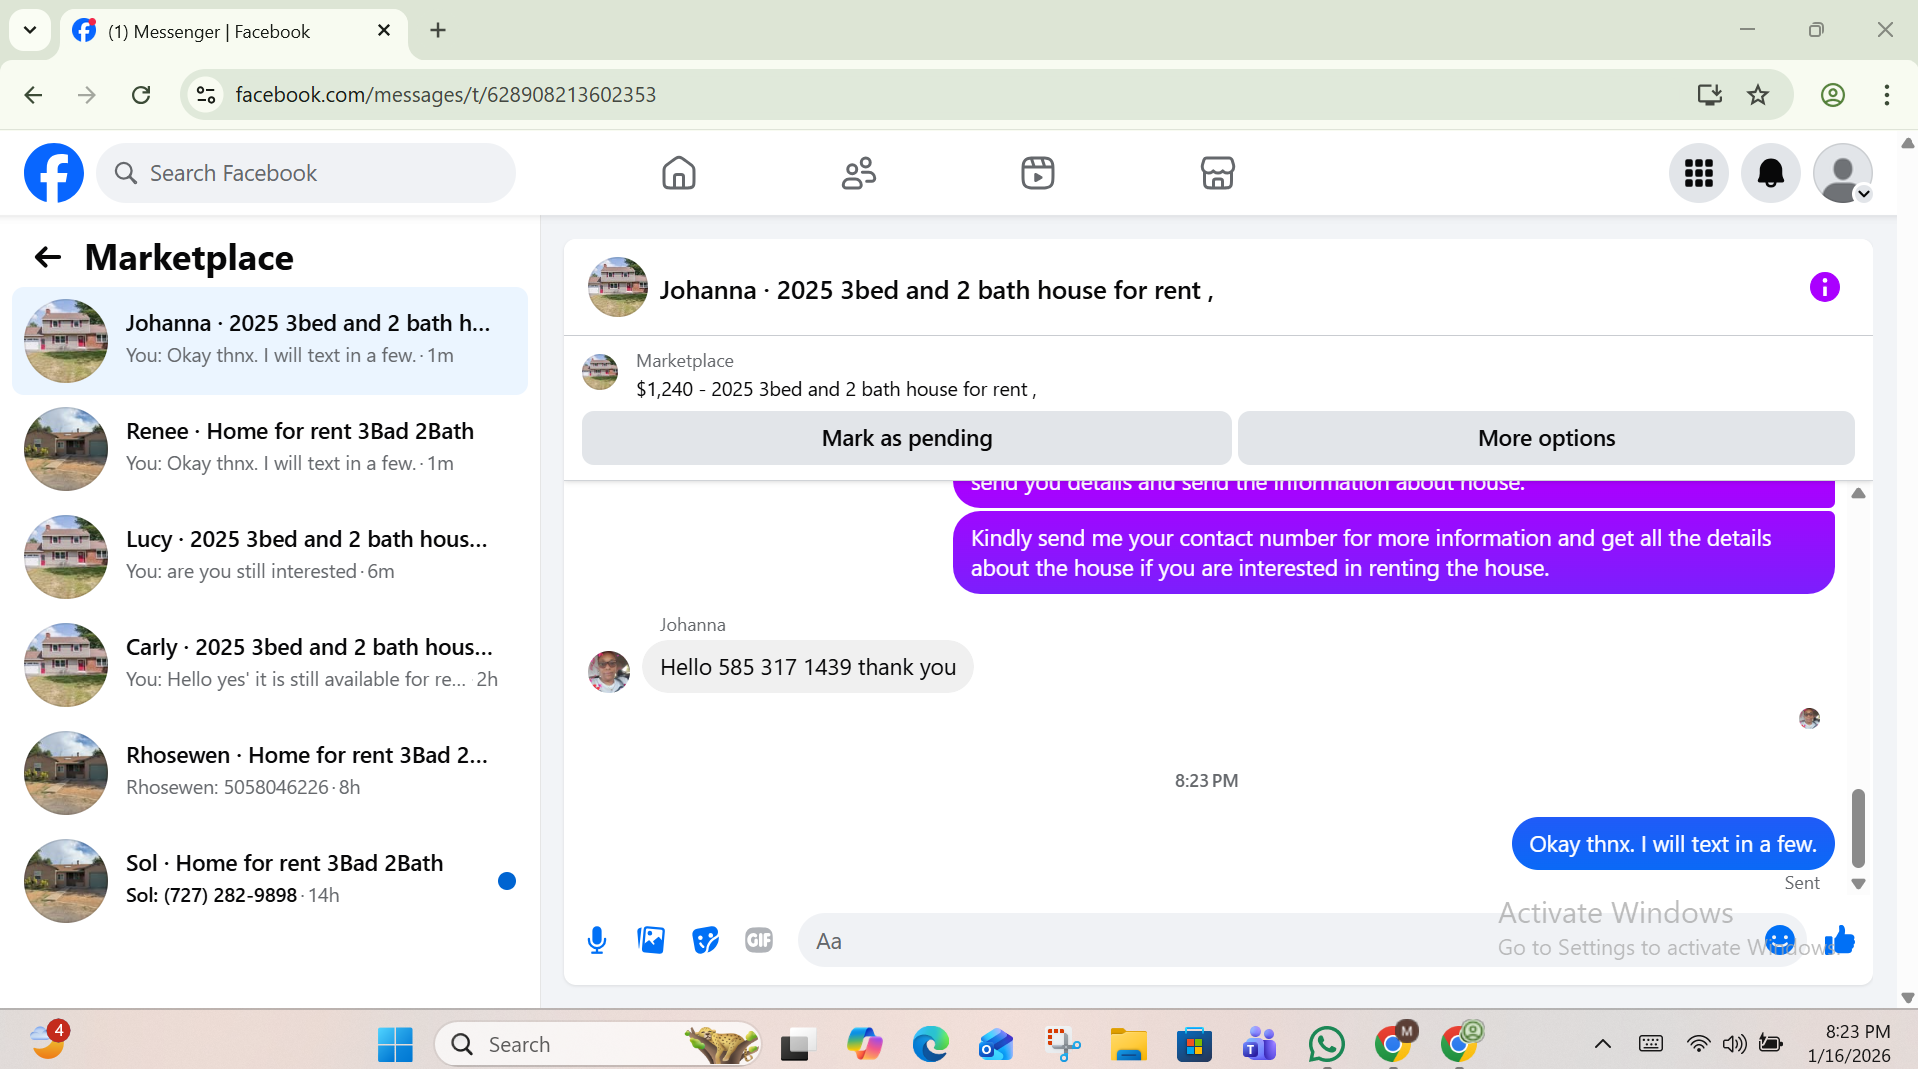
Task: Send a thumbs up like
Action: 1840,940
